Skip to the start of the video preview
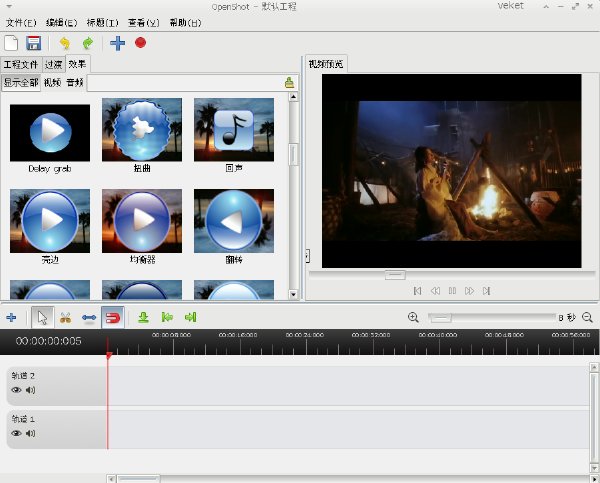This screenshot has width=600, height=483. [x=417, y=291]
